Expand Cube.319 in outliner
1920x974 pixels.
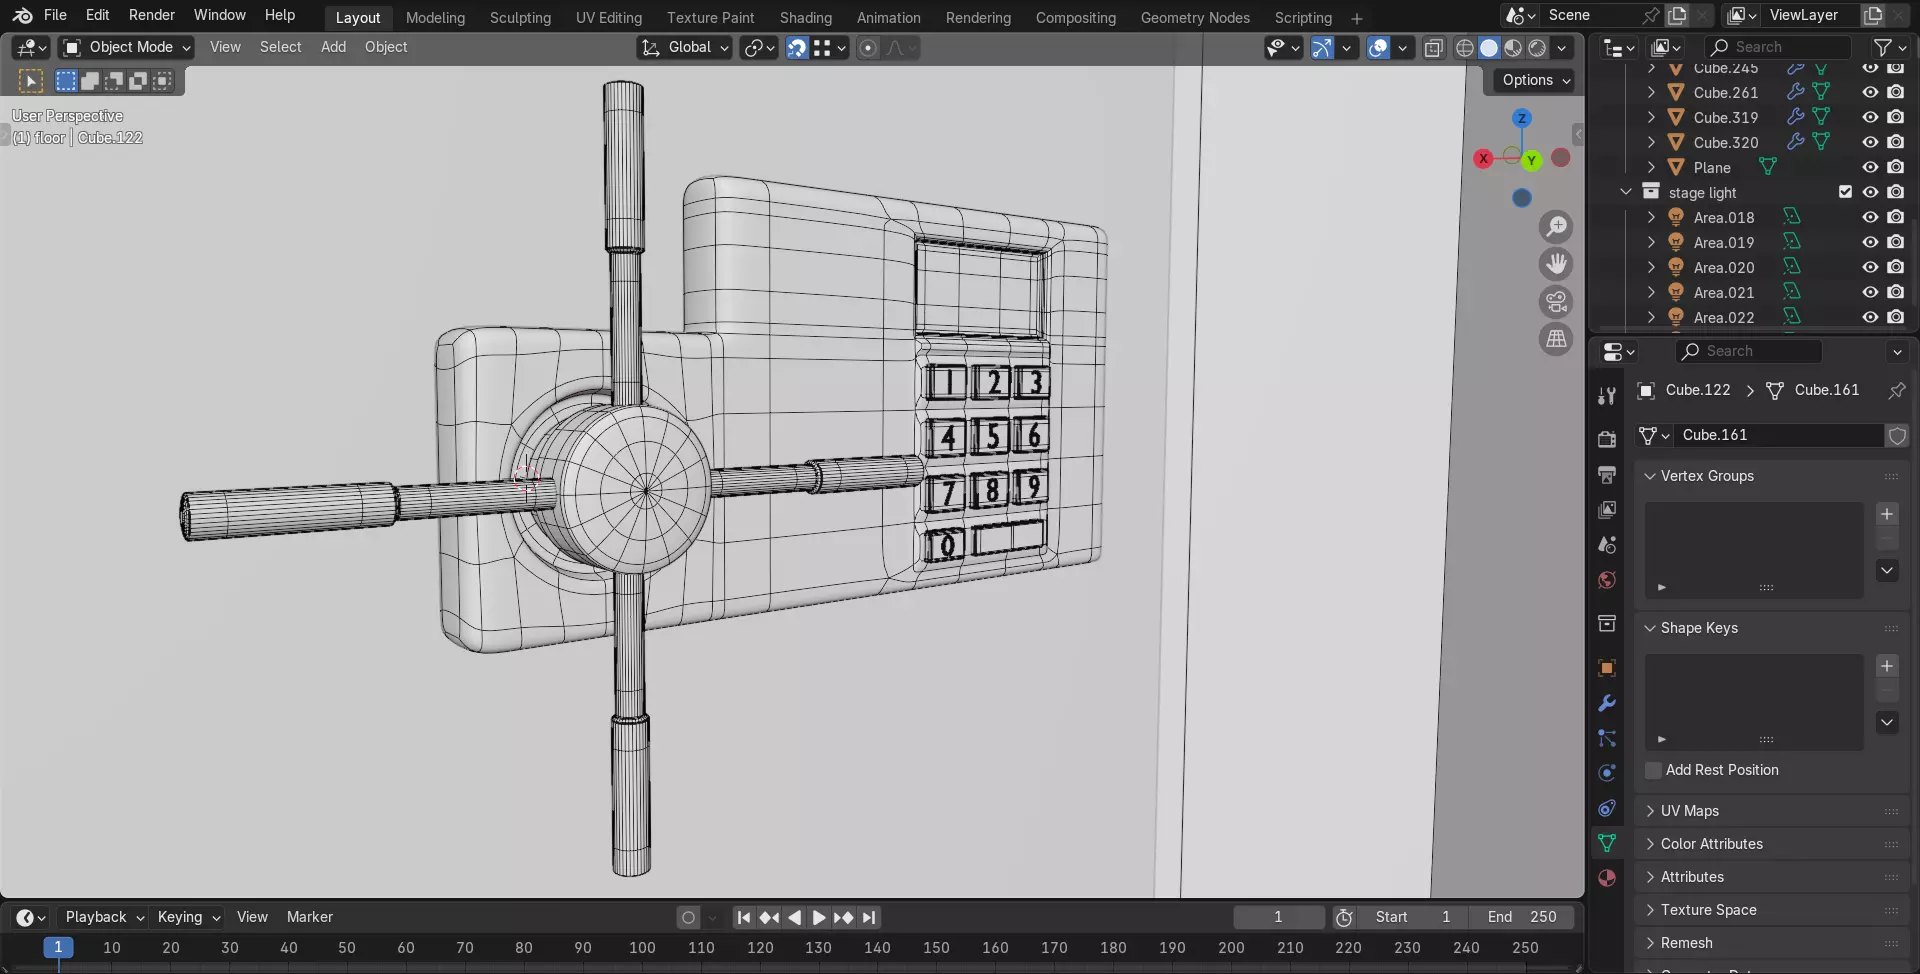point(1651,117)
